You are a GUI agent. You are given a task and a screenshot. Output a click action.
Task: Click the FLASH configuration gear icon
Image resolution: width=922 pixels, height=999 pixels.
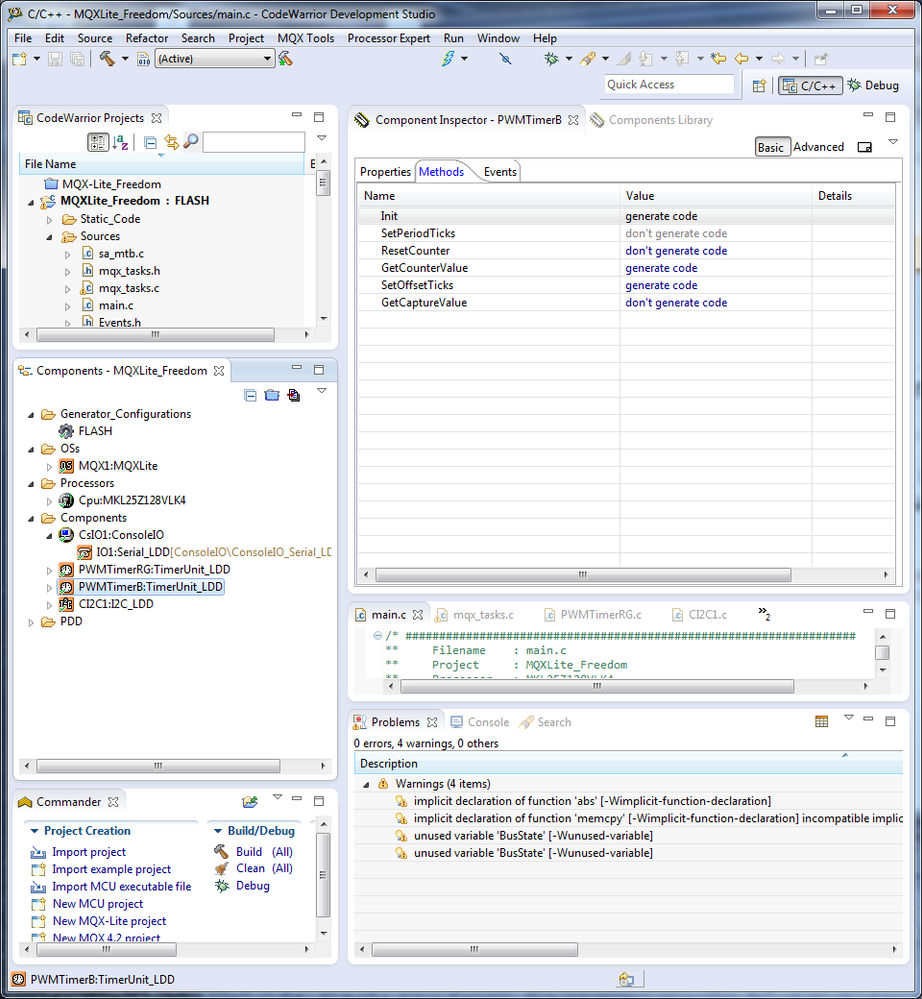[x=66, y=431]
